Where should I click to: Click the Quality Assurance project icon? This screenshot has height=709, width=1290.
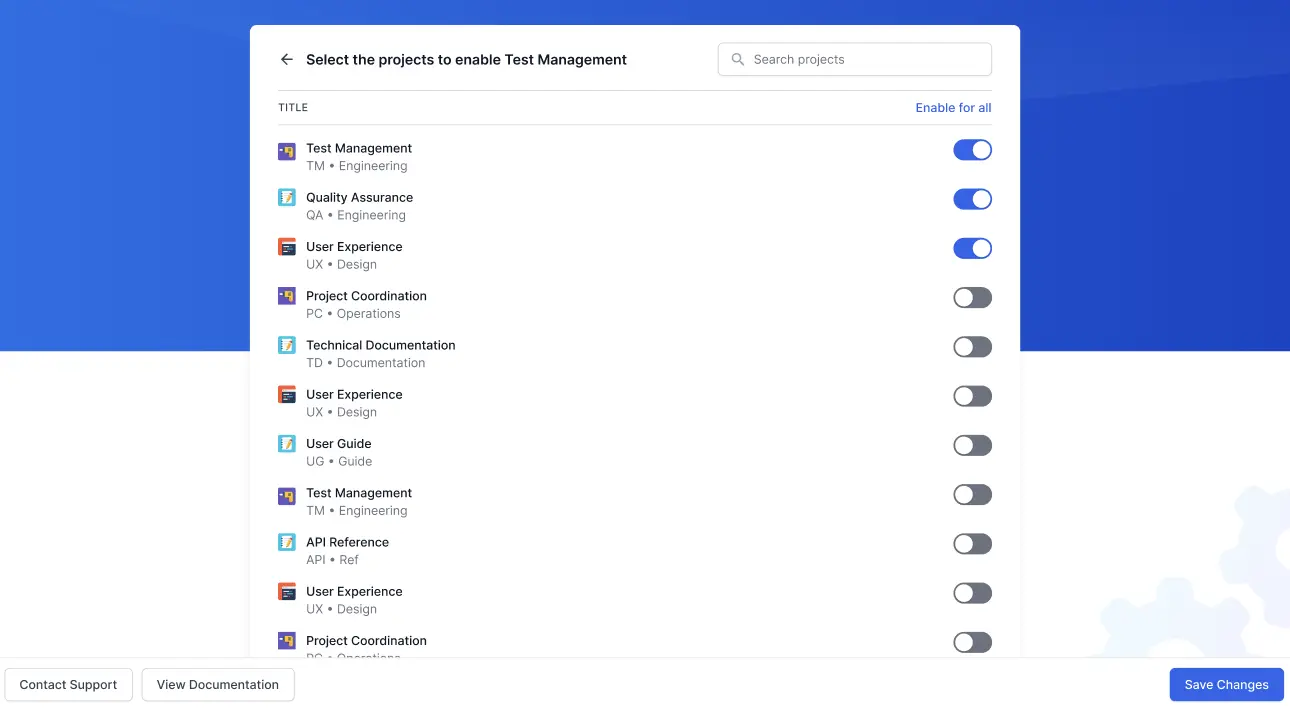[287, 204]
